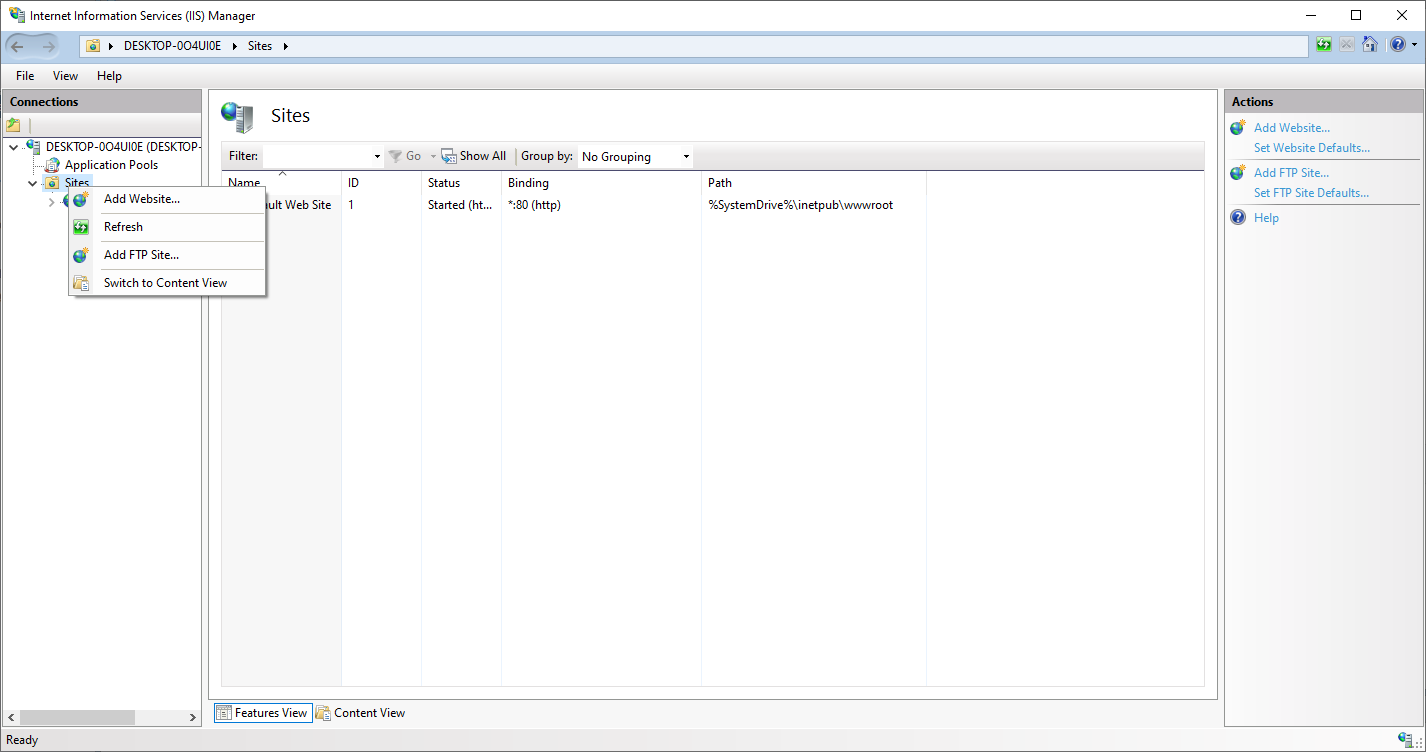Select the DESKTOP-0O4UI0E server in Connections tree
1426x752 pixels.
[123, 147]
